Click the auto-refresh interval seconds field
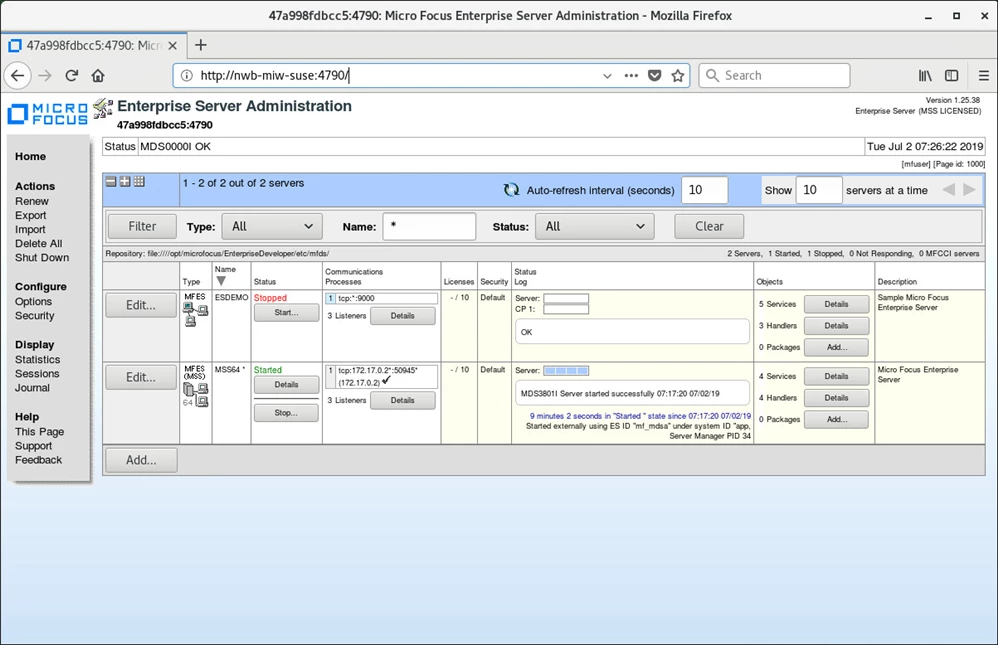 click(705, 190)
